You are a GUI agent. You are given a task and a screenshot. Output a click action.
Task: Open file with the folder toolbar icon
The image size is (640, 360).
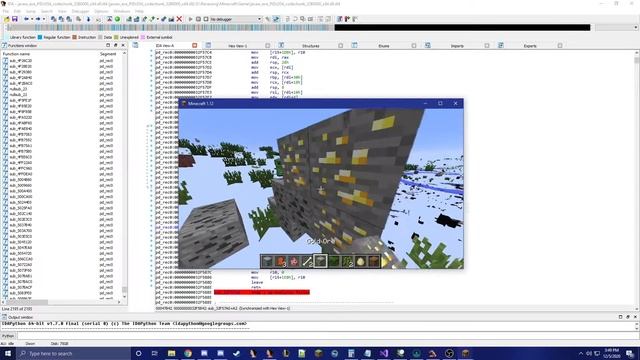click(x=7, y=19)
